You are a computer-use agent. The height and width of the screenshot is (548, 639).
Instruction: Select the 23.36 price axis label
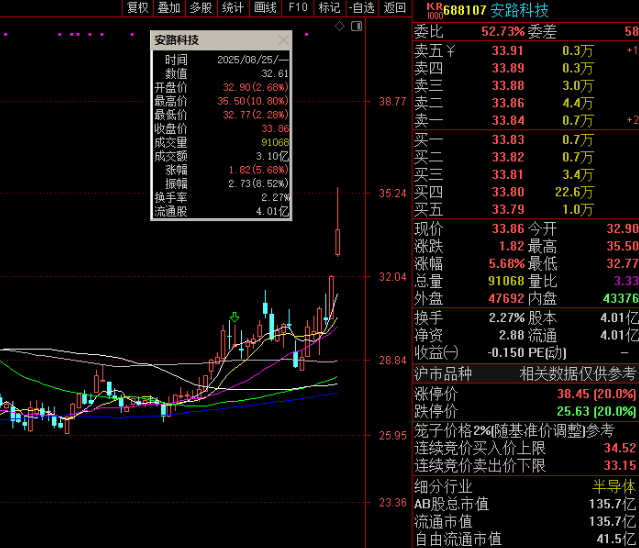pyautogui.click(x=392, y=503)
